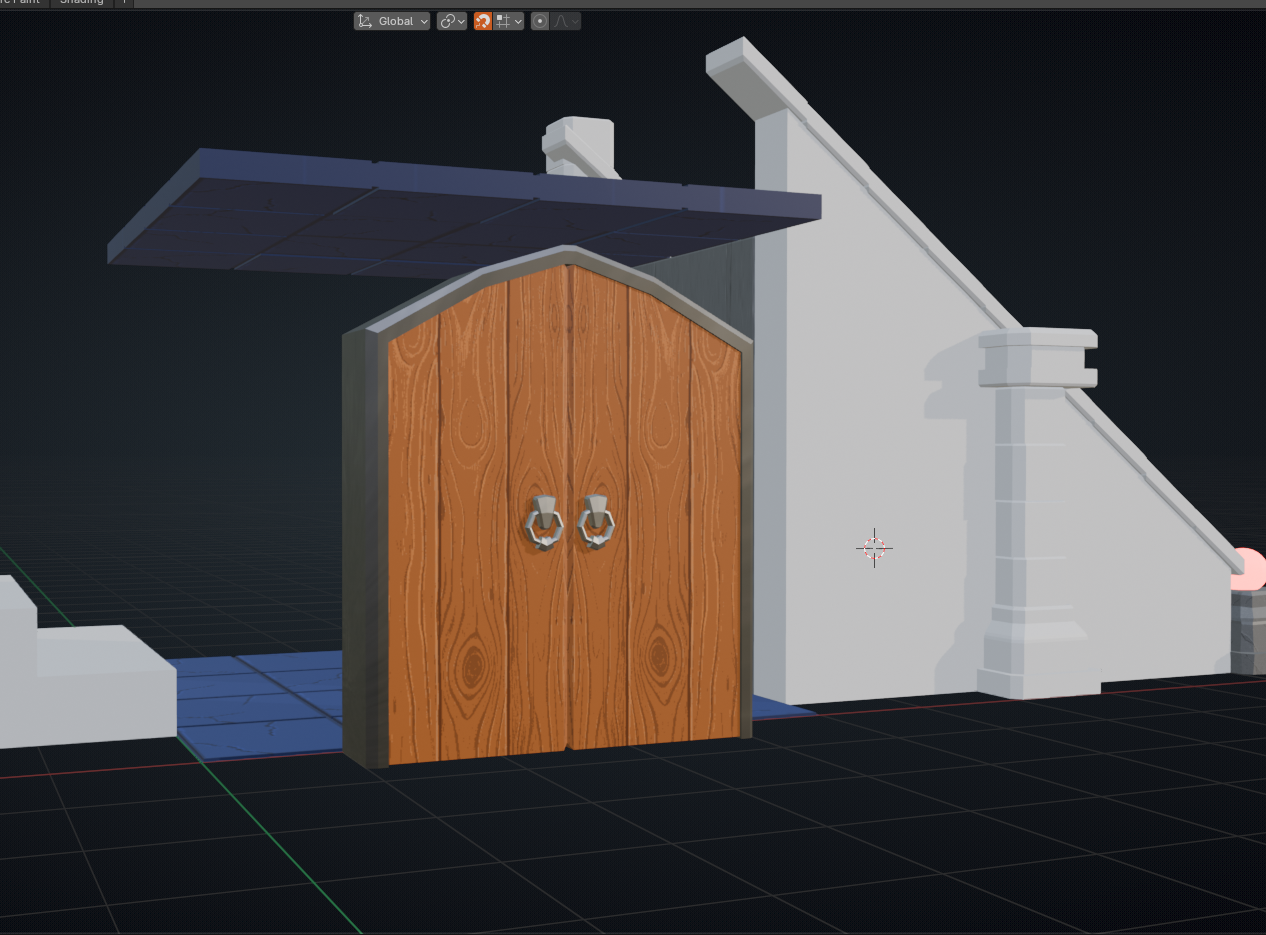1266x935 pixels.
Task: Open the snapping options dropdown
Action: 509,21
